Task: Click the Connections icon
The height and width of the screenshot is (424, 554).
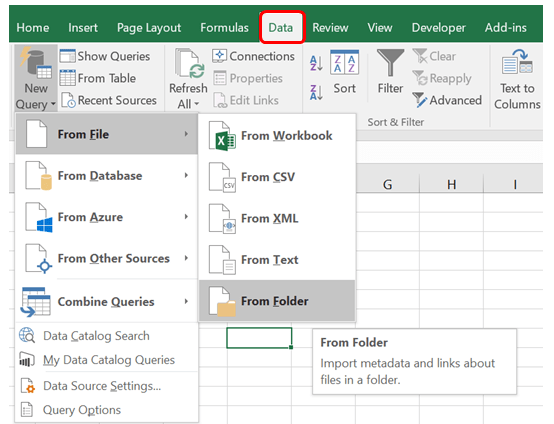Action: pyautogui.click(x=219, y=56)
